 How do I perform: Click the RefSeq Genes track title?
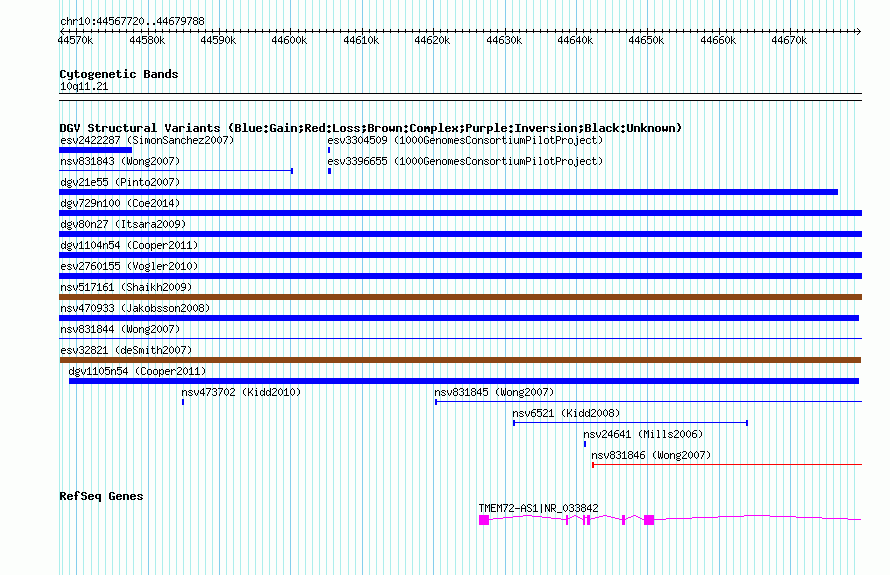pos(101,496)
